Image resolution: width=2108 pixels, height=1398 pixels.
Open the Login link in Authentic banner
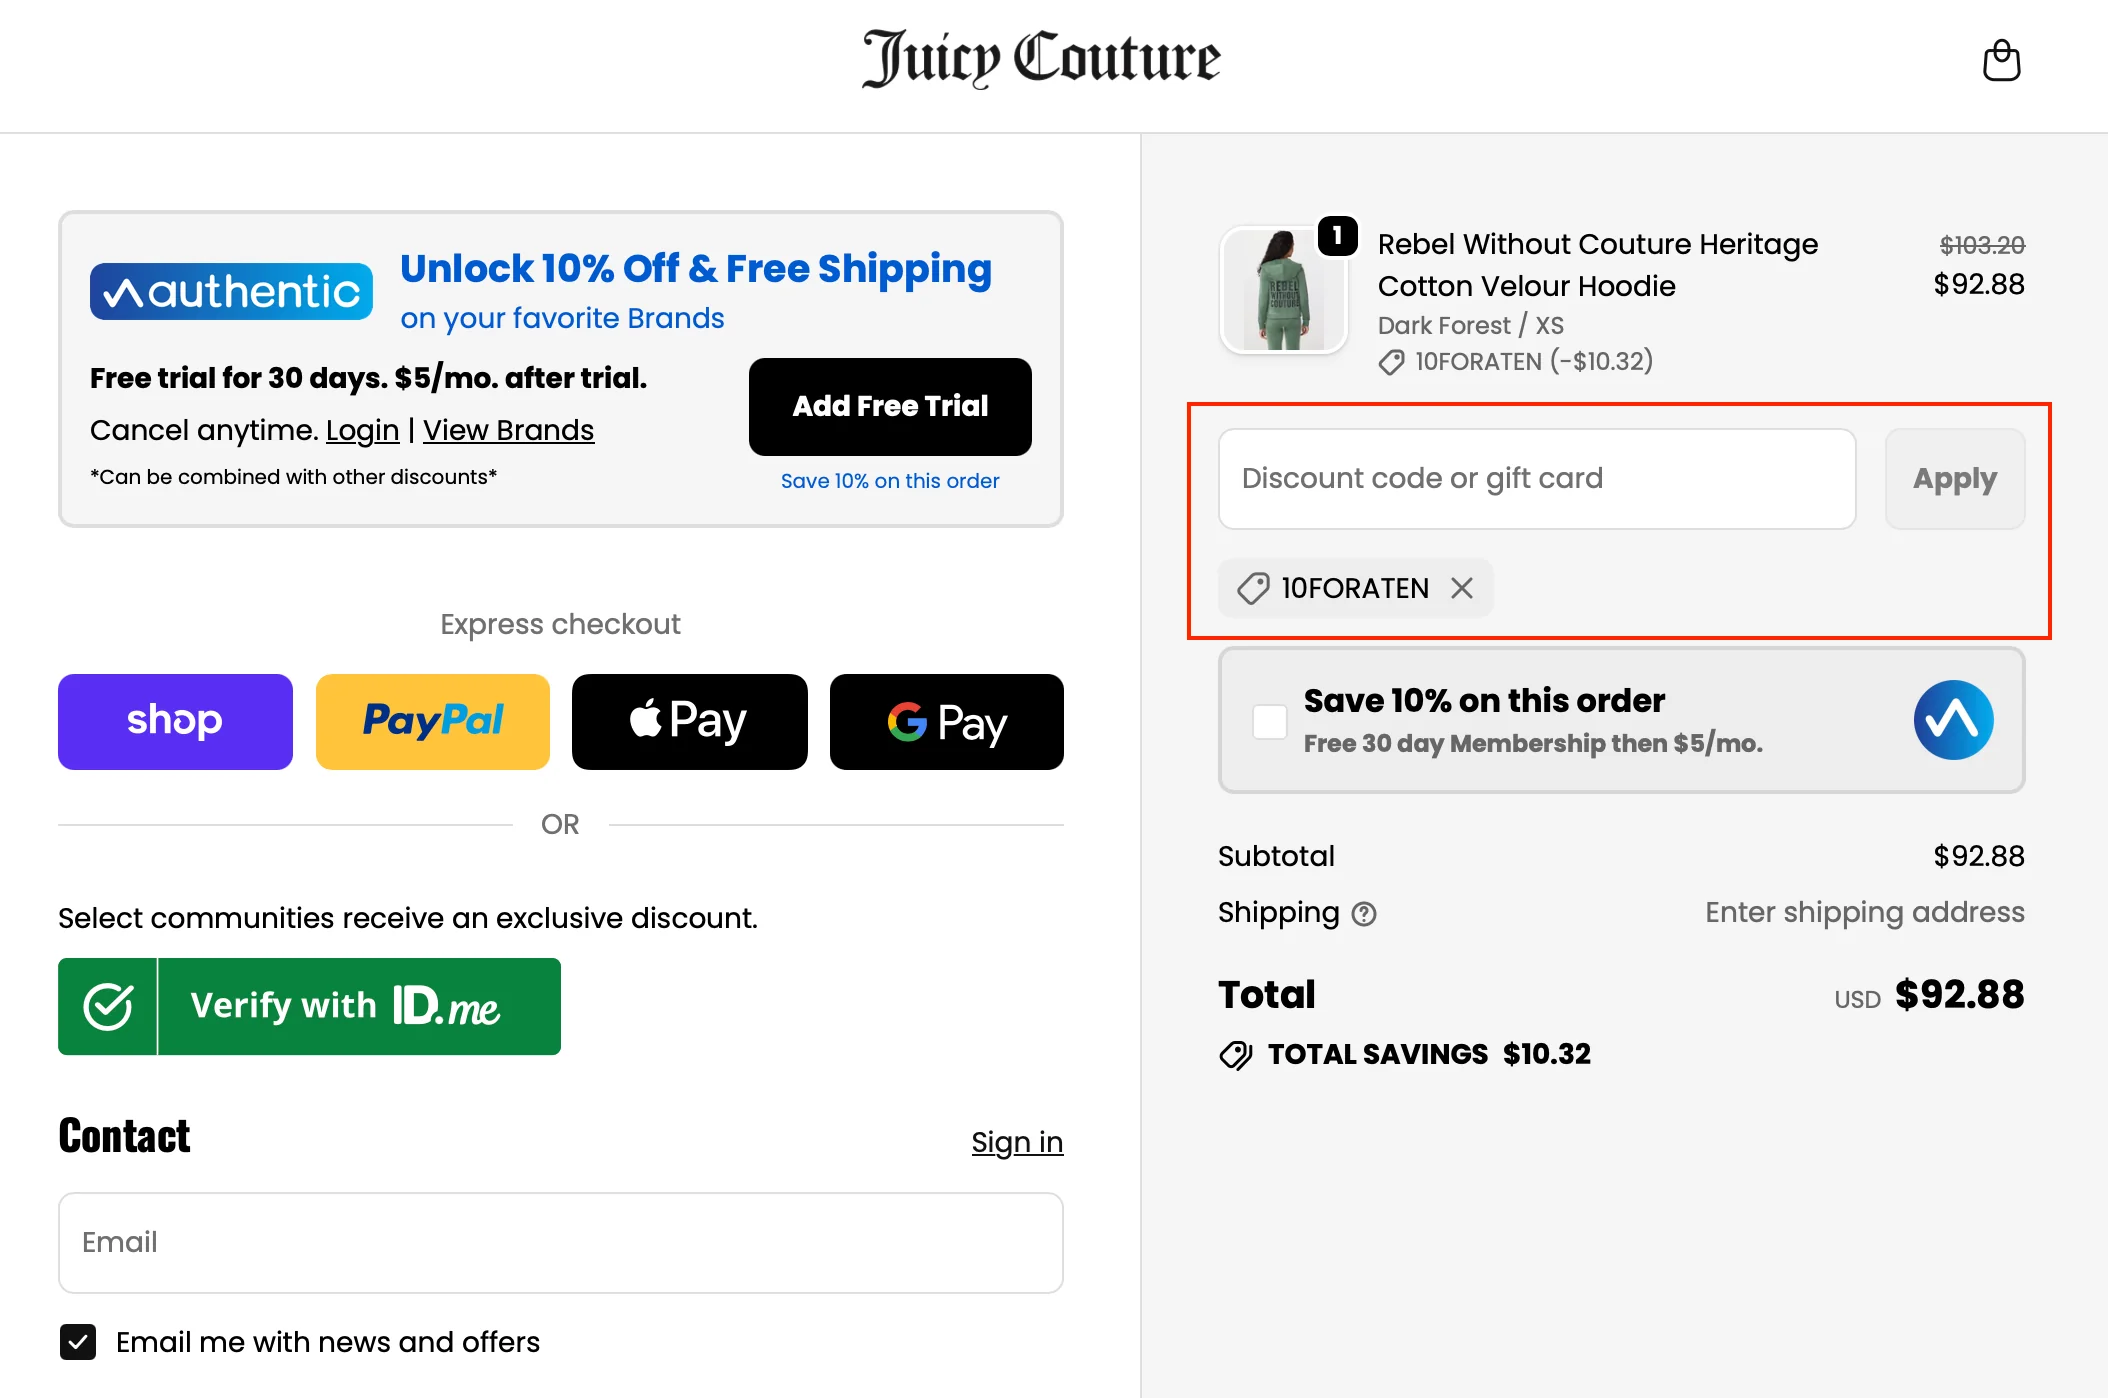pyautogui.click(x=362, y=430)
